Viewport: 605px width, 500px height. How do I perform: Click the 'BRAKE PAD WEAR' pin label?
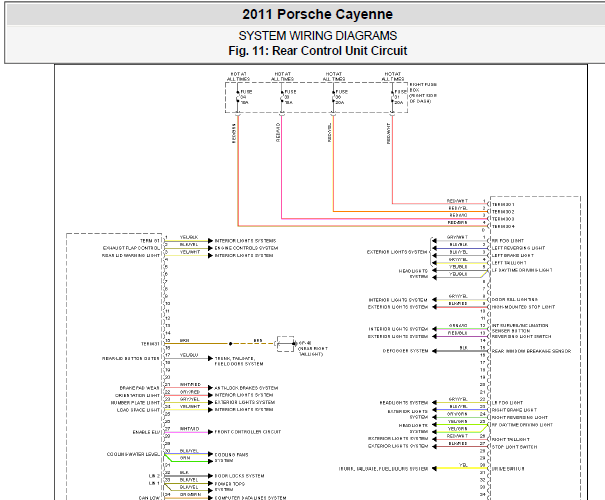coord(139,388)
